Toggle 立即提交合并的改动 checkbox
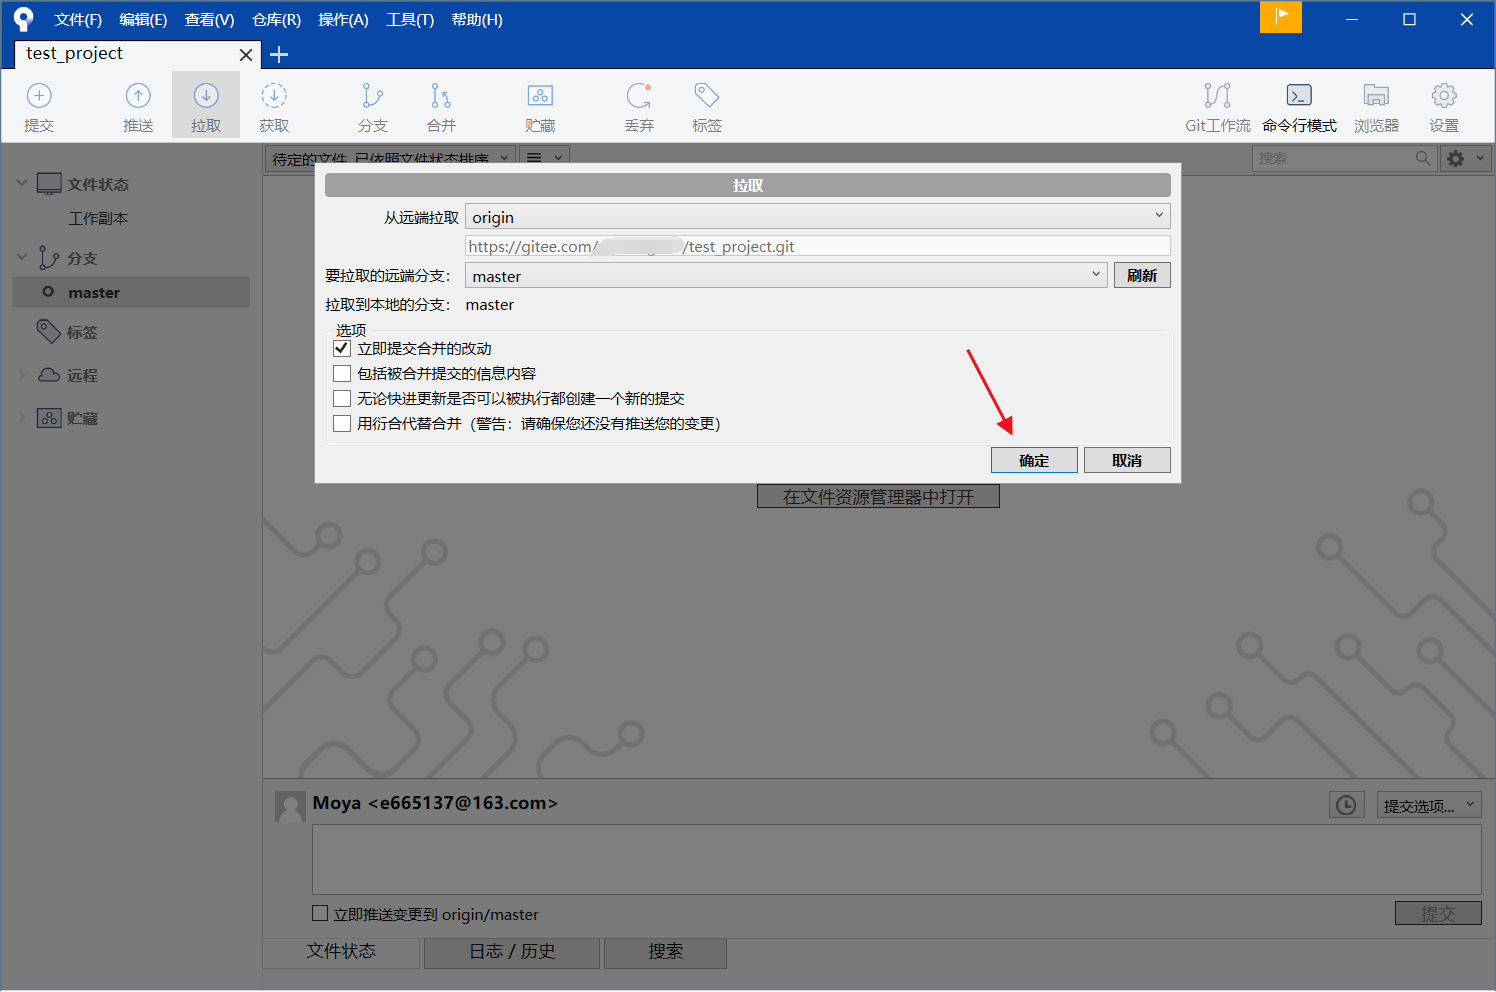1496x992 pixels. [342, 348]
